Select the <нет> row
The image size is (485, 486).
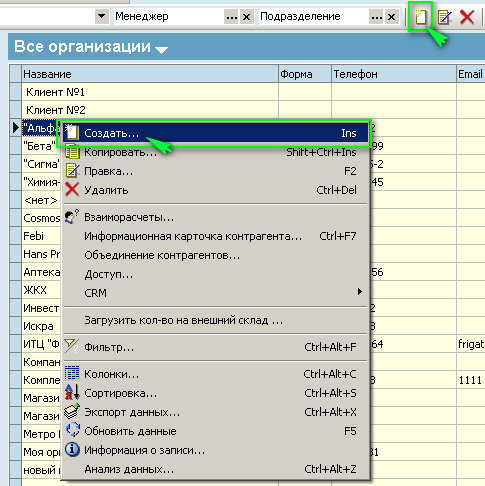(x=41, y=200)
